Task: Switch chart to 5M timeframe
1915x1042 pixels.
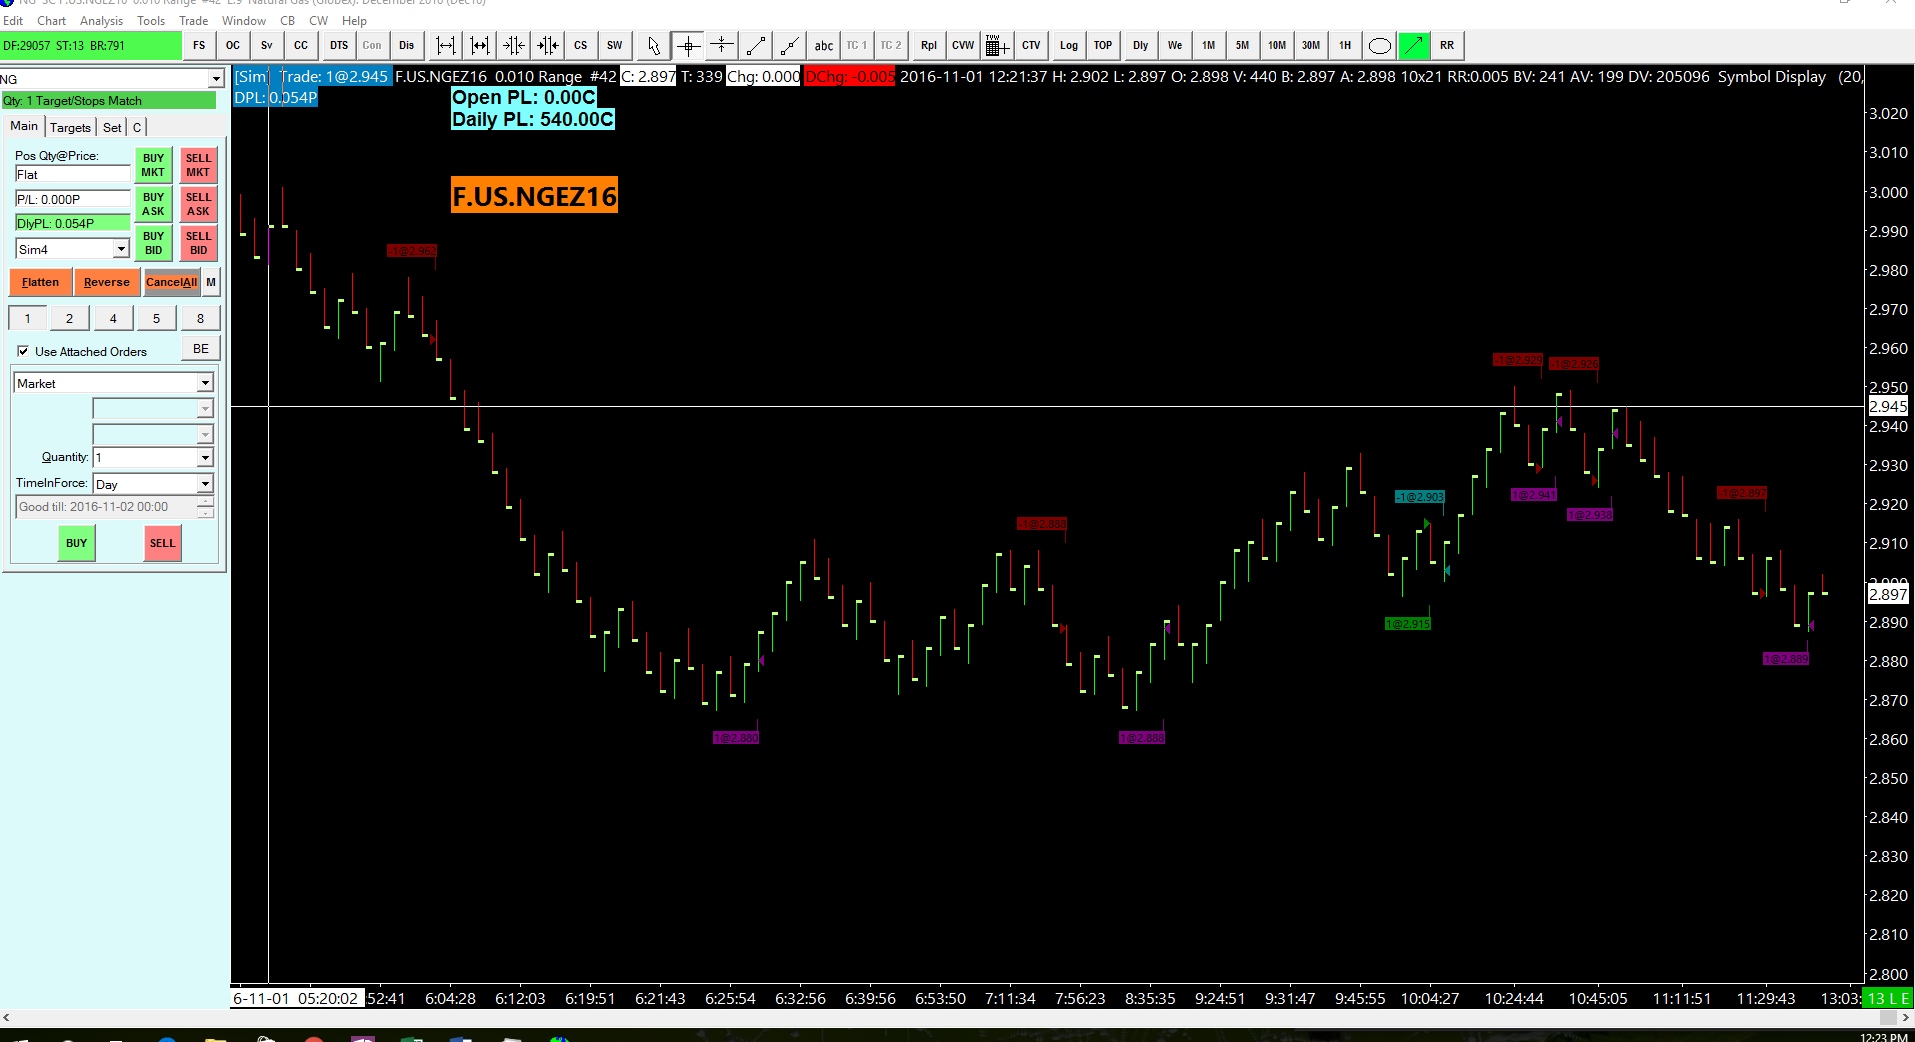Action: 1243,46
